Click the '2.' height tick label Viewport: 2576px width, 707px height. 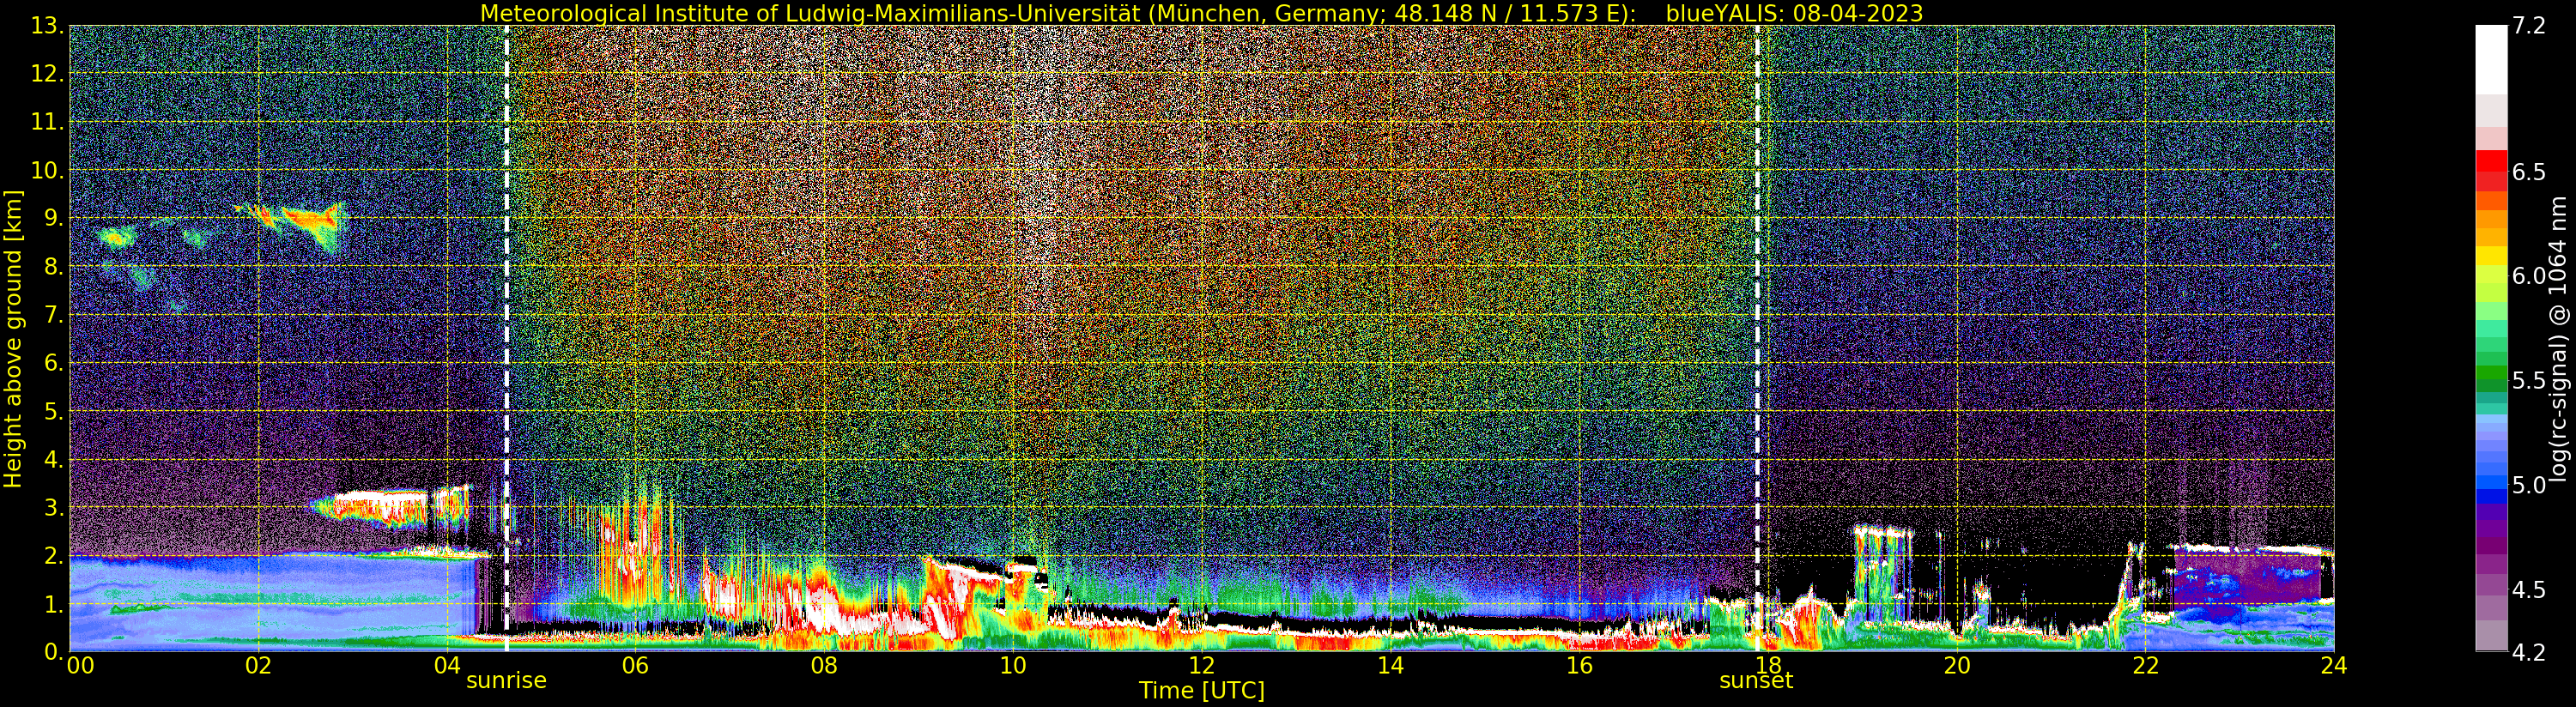pyautogui.click(x=55, y=556)
